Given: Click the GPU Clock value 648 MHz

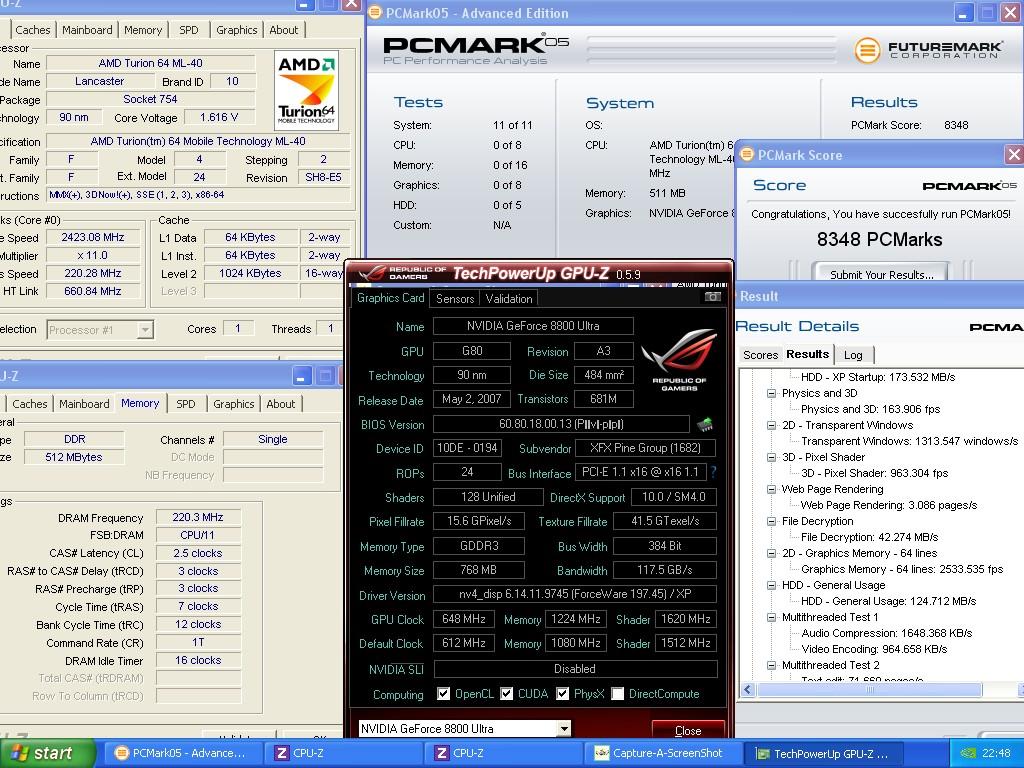Looking at the screenshot, I should coord(464,618).
